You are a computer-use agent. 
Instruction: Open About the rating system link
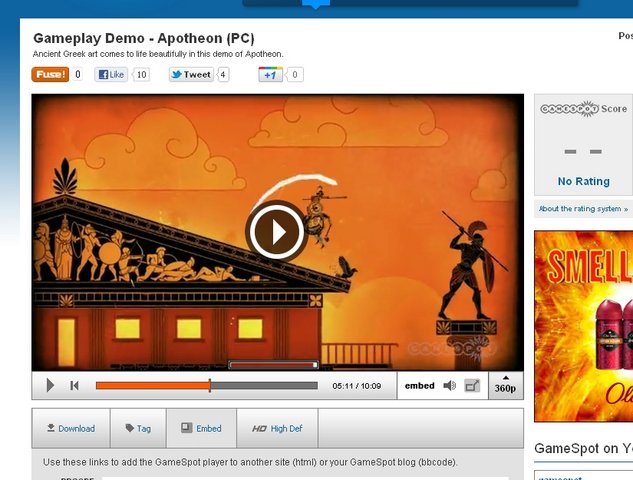(583, 209)
